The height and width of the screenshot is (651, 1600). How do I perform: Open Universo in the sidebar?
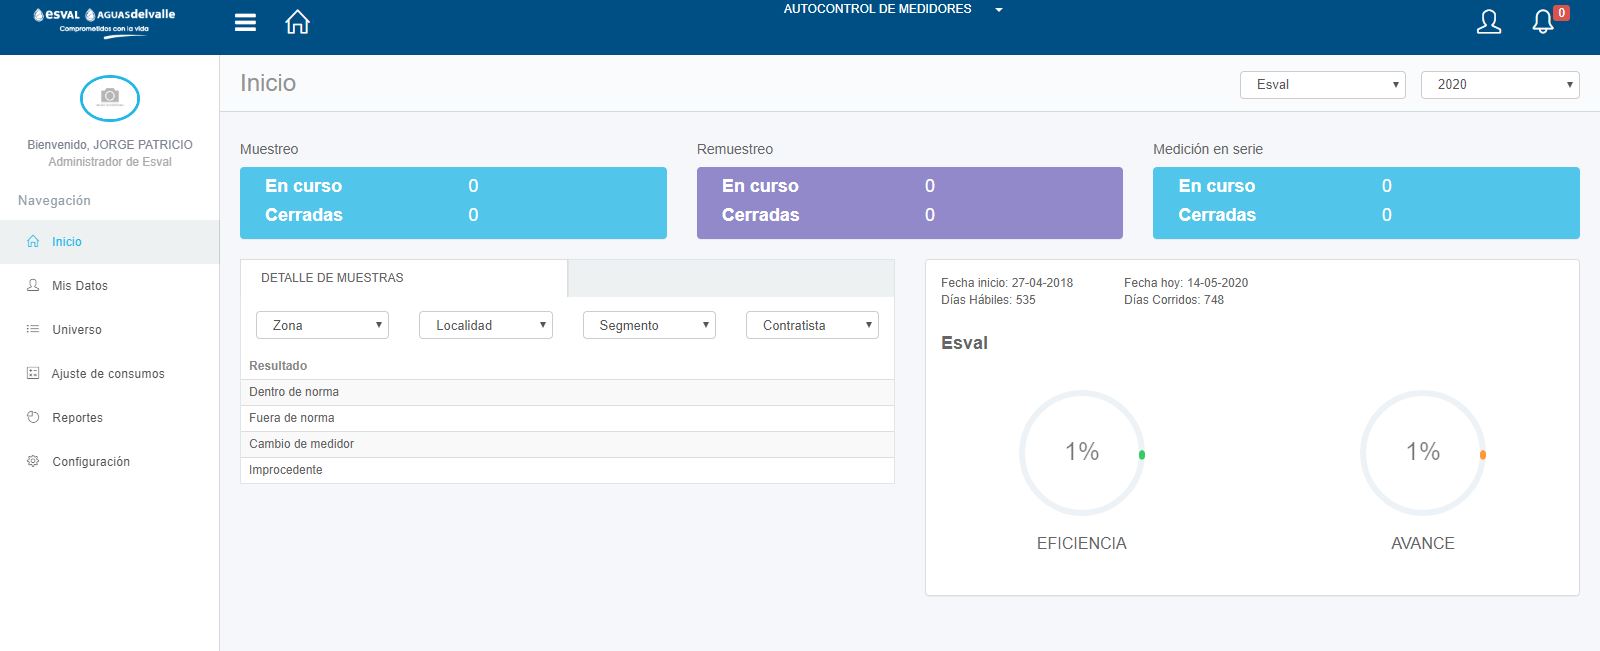point(77,330)
